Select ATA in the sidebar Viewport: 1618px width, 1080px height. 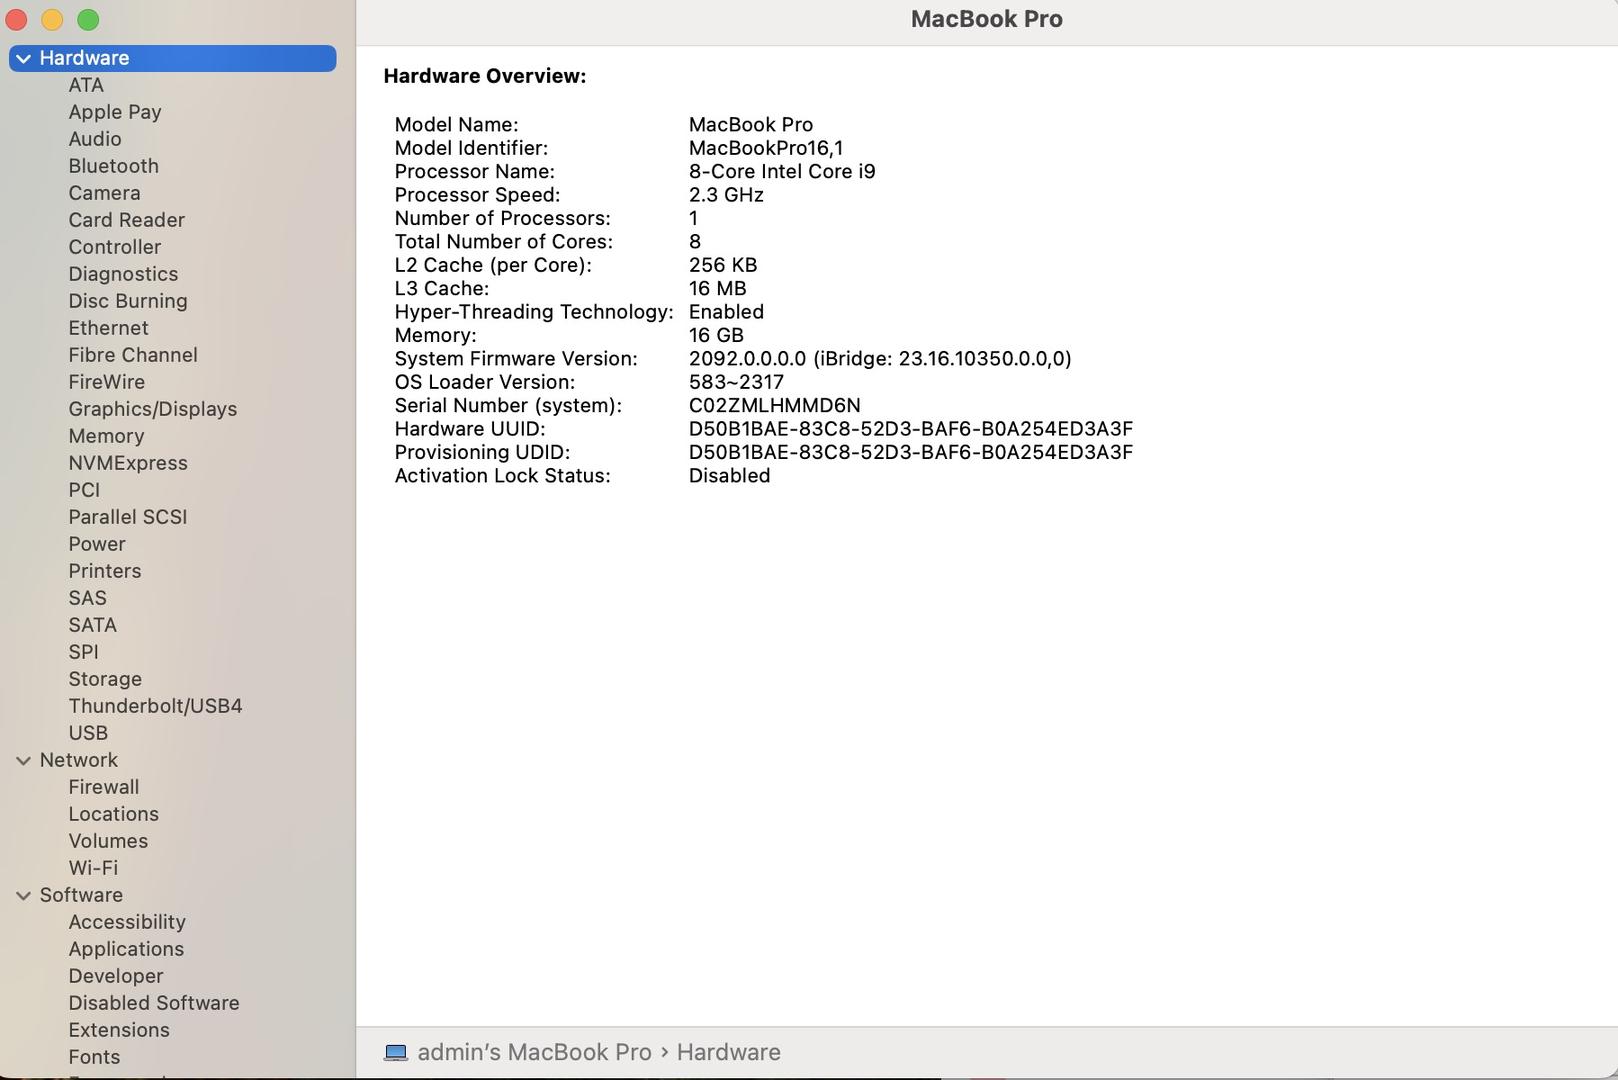[86, 85]
